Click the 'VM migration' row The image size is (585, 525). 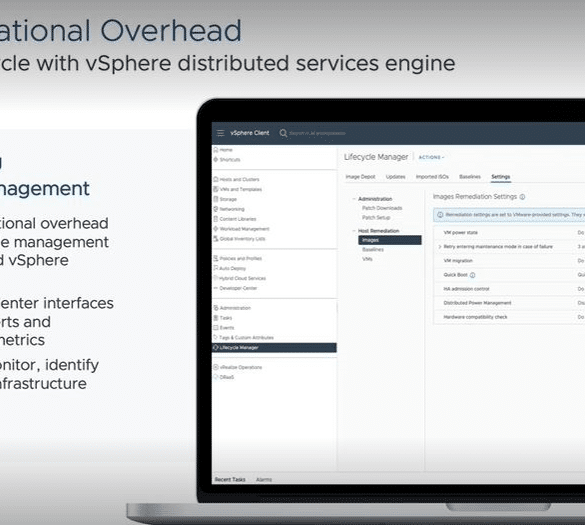click(509, 260)
